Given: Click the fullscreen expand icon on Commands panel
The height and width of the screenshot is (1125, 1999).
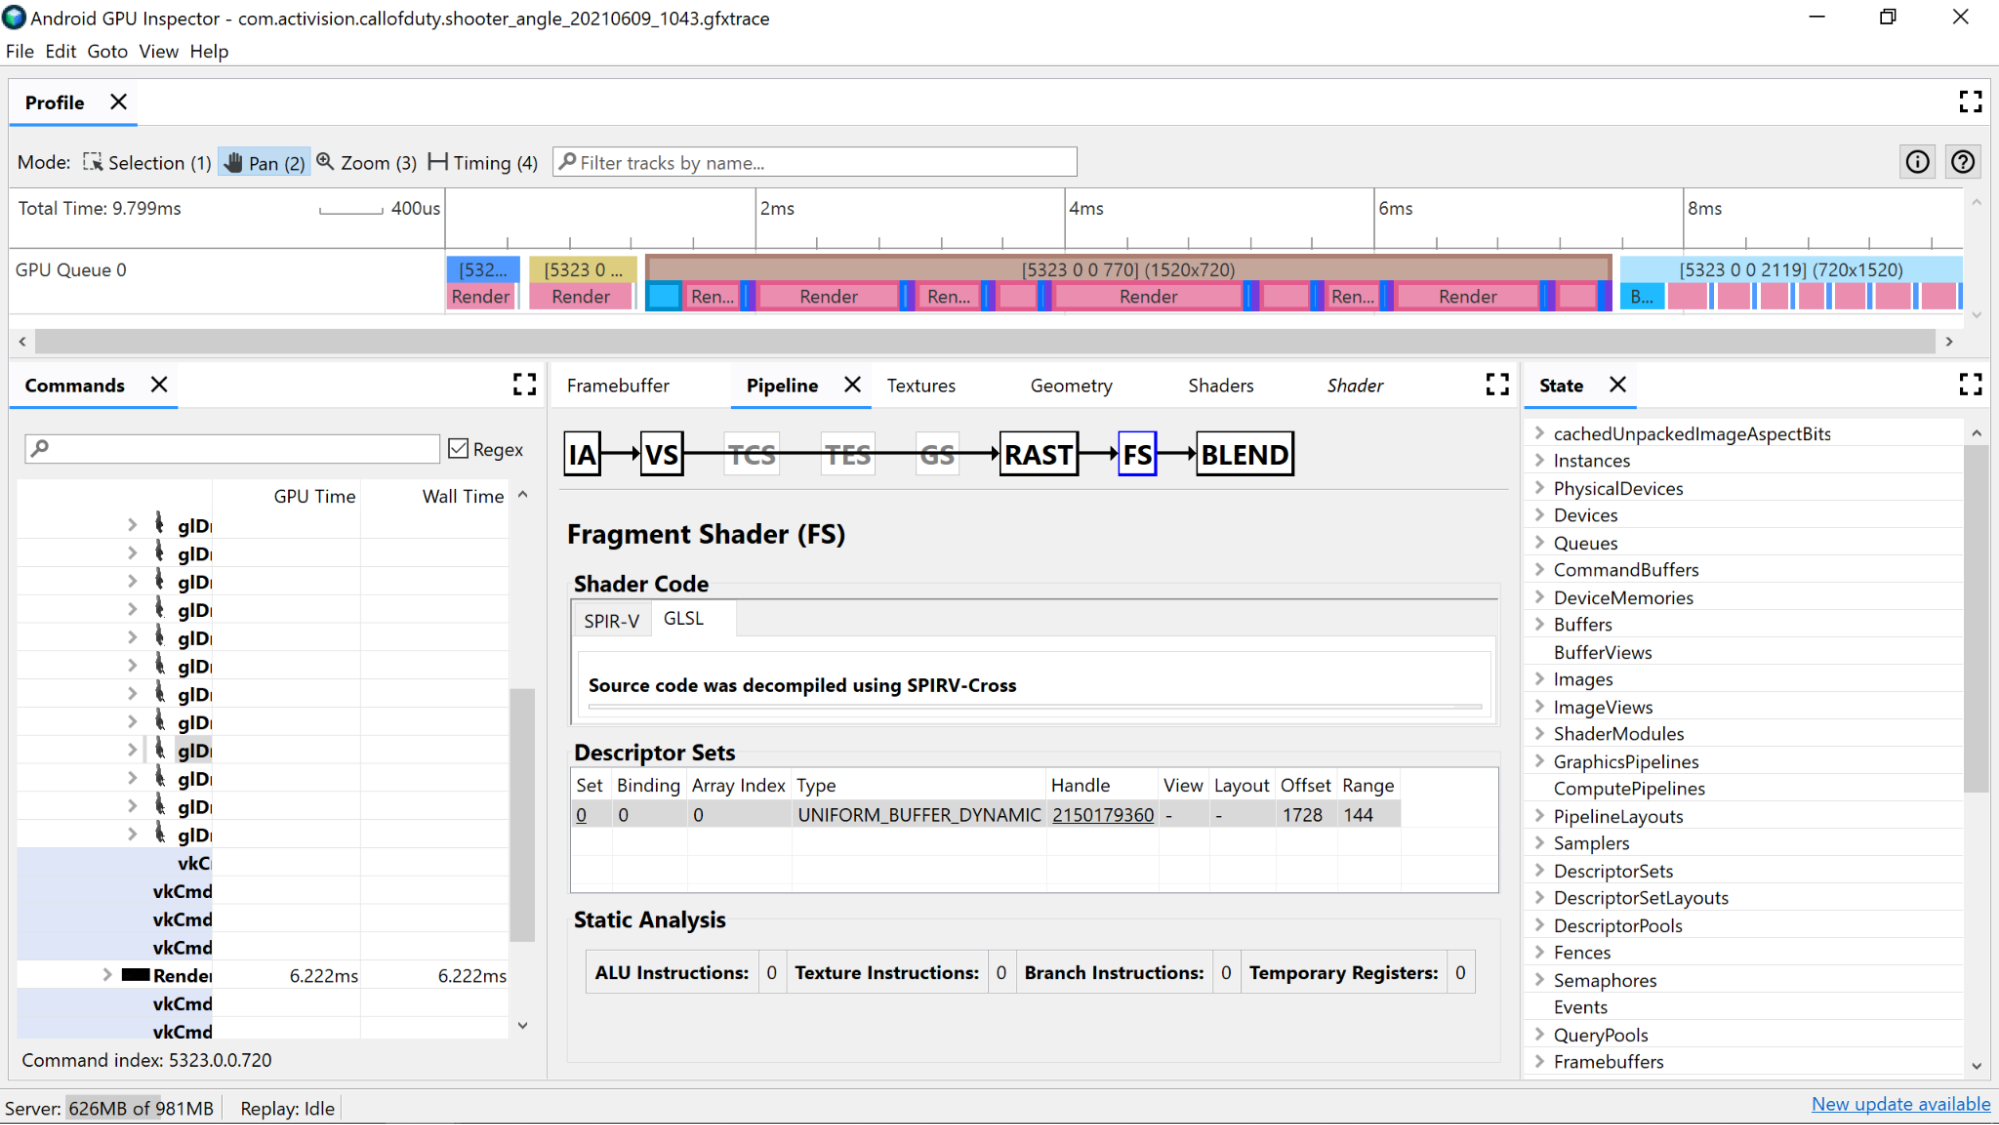Looking at the screenshot, I should pos(524,385).
